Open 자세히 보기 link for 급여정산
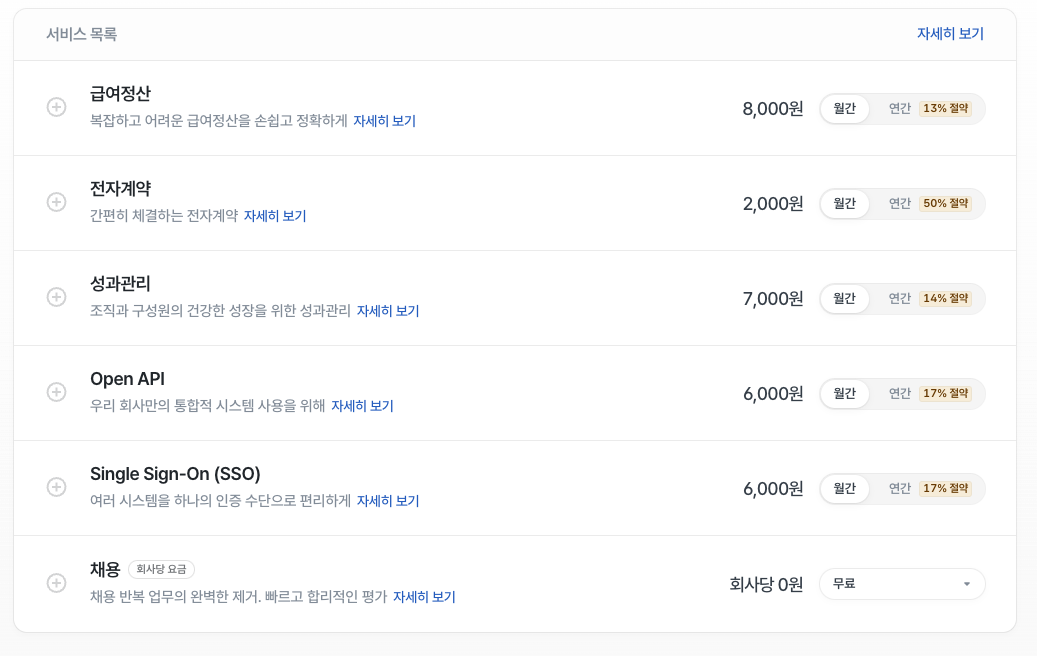 (384, 121)
